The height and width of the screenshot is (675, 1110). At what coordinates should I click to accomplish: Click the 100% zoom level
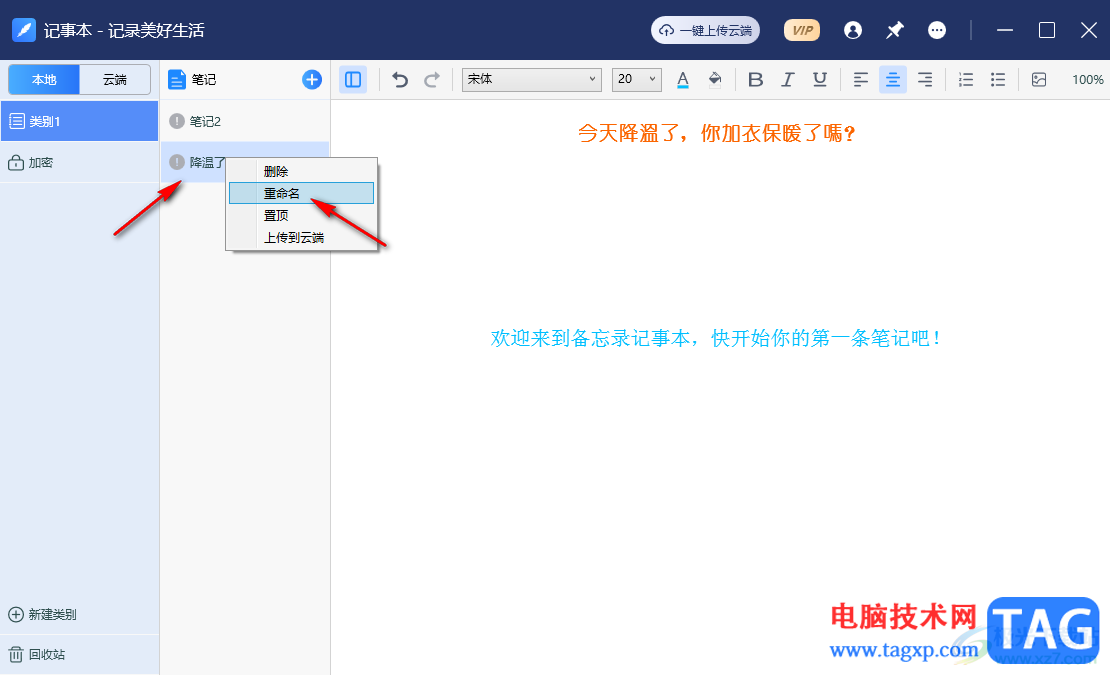[x=1087, y=79]
